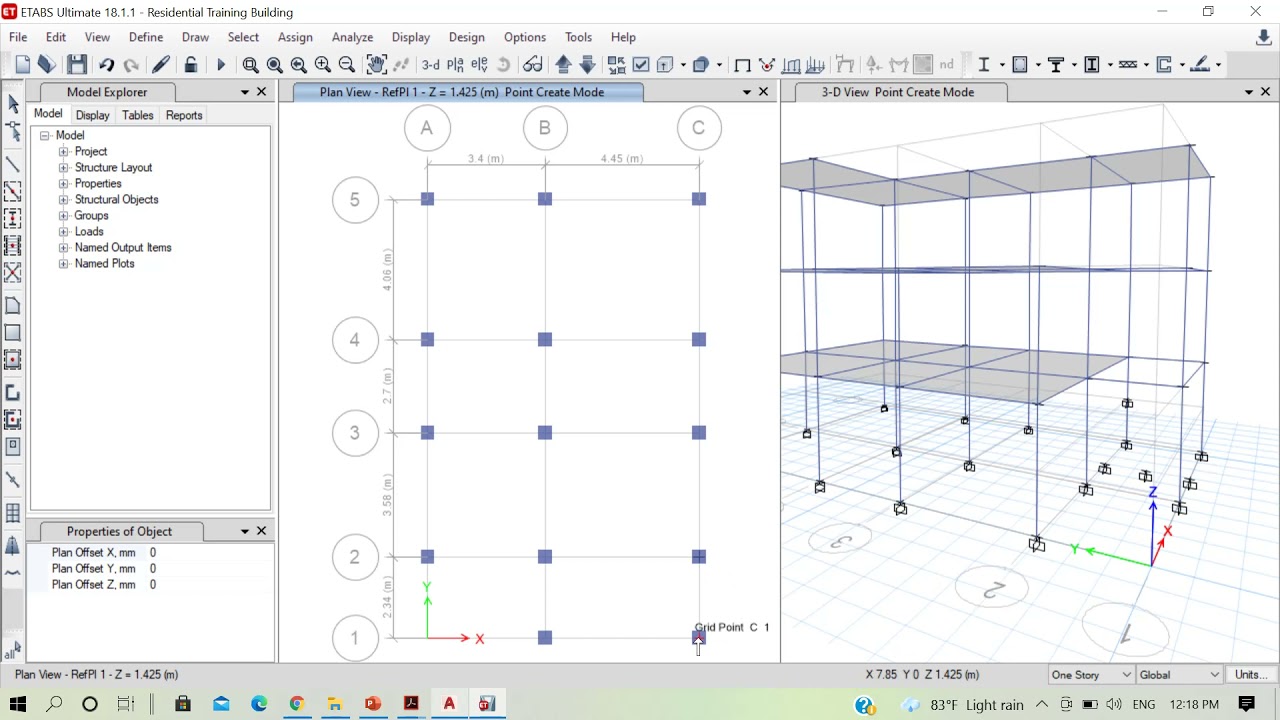Screen dimensions: 1280x720
Task: Activate the 3-D View window title tab
Action: point(898,92)
